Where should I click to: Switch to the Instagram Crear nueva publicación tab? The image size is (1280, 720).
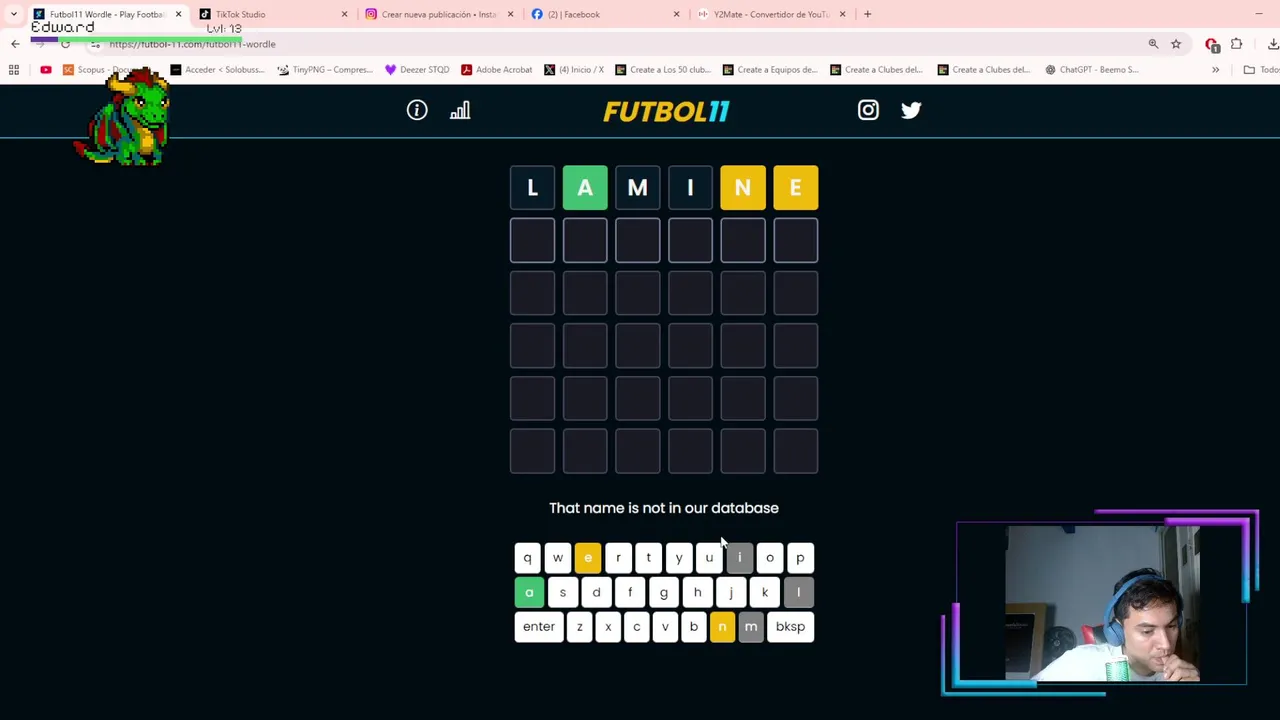[x=438, y=14]
